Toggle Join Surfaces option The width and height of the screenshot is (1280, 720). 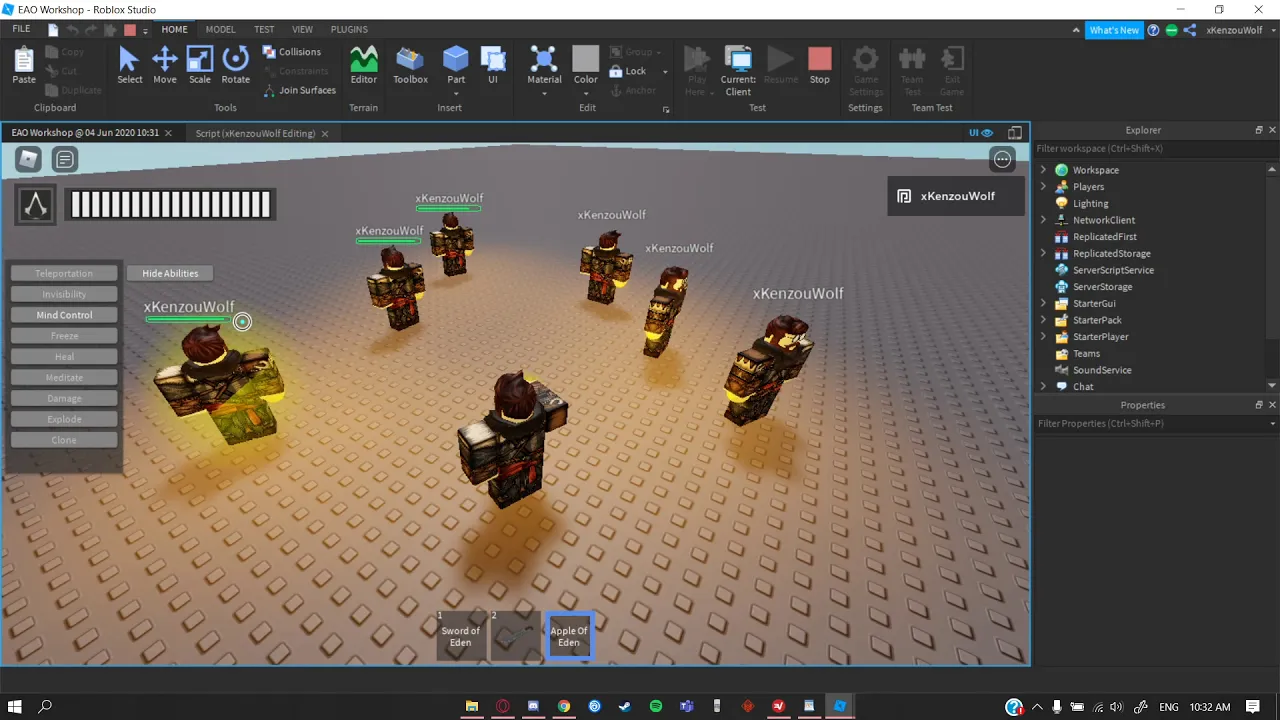point(300,90)
